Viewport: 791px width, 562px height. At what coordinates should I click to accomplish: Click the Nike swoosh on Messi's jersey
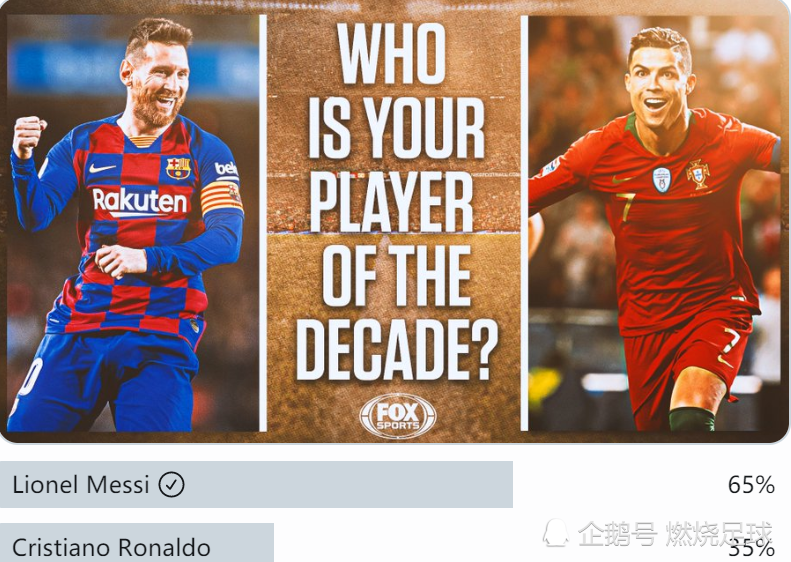pos(102,168)
